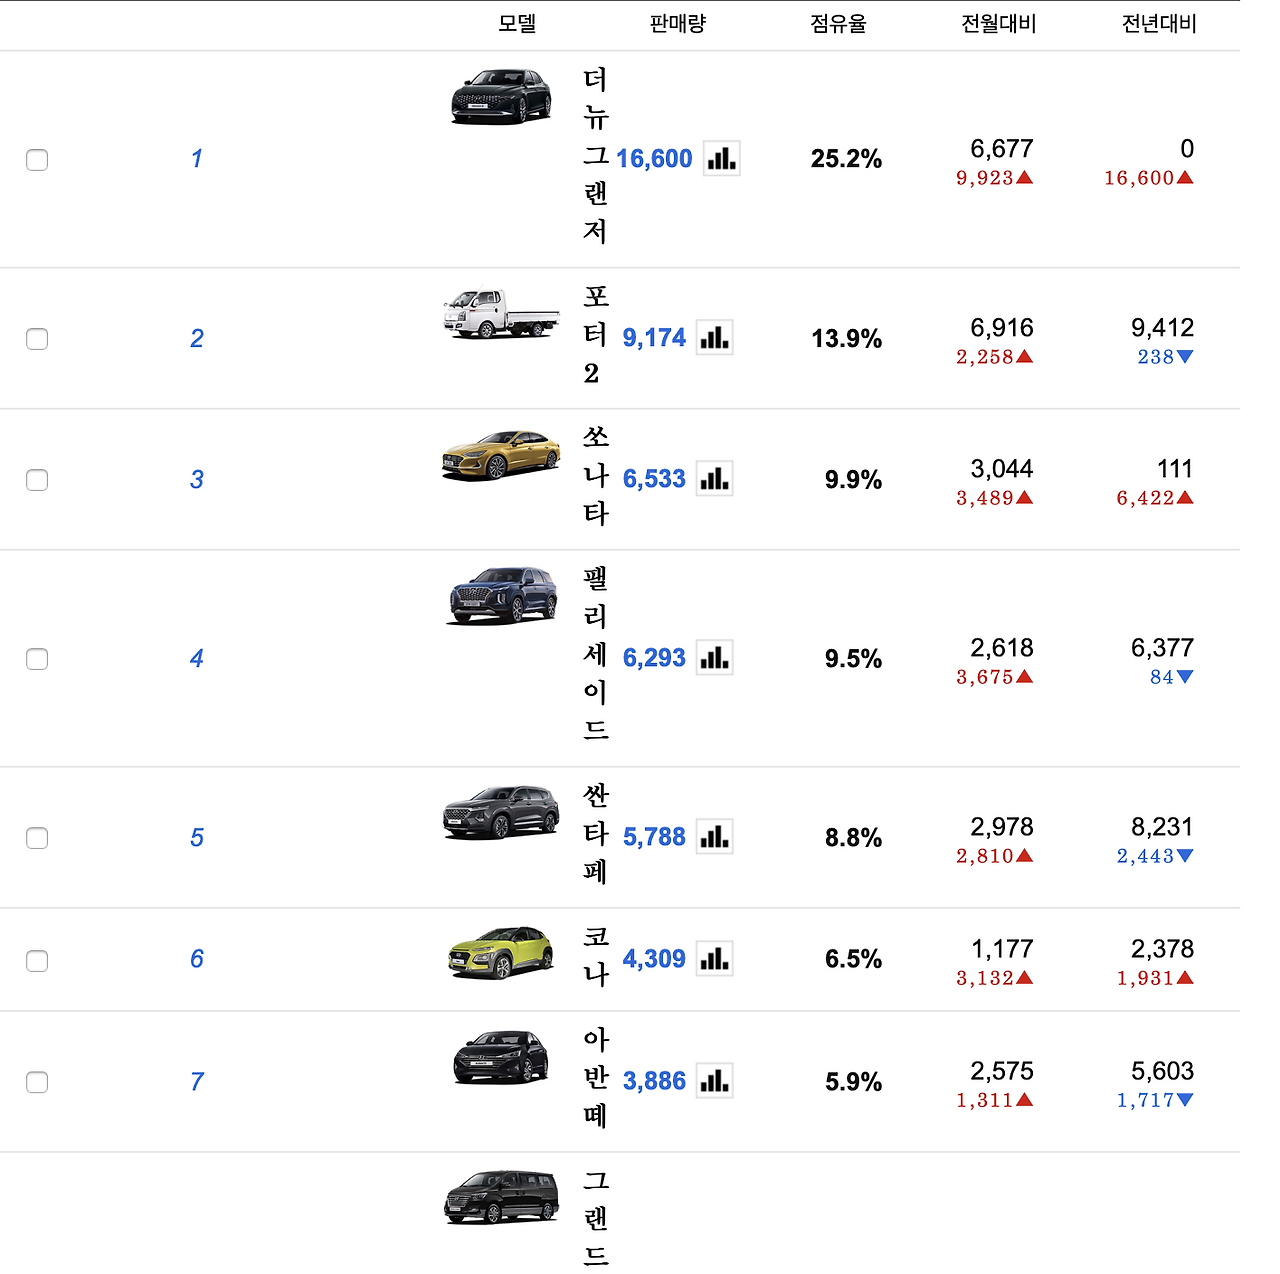The width and height of the screenshot is (1280, 1274).
Task: Open the 싼타페 model link
Action: point(596,833)
